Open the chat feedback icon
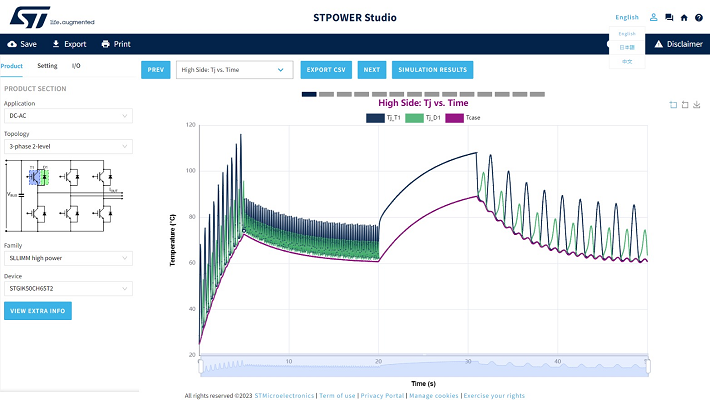The width and height of the screenshot is (710, 400). pos(669,17)
